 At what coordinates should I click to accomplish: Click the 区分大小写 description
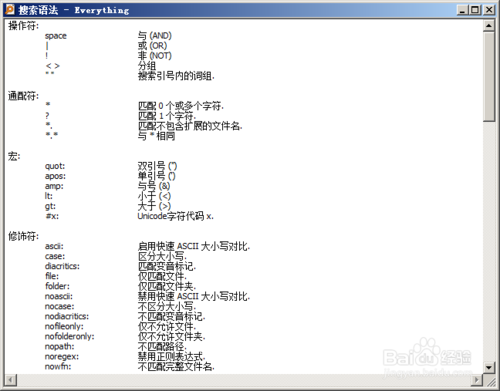click(162, 256)
